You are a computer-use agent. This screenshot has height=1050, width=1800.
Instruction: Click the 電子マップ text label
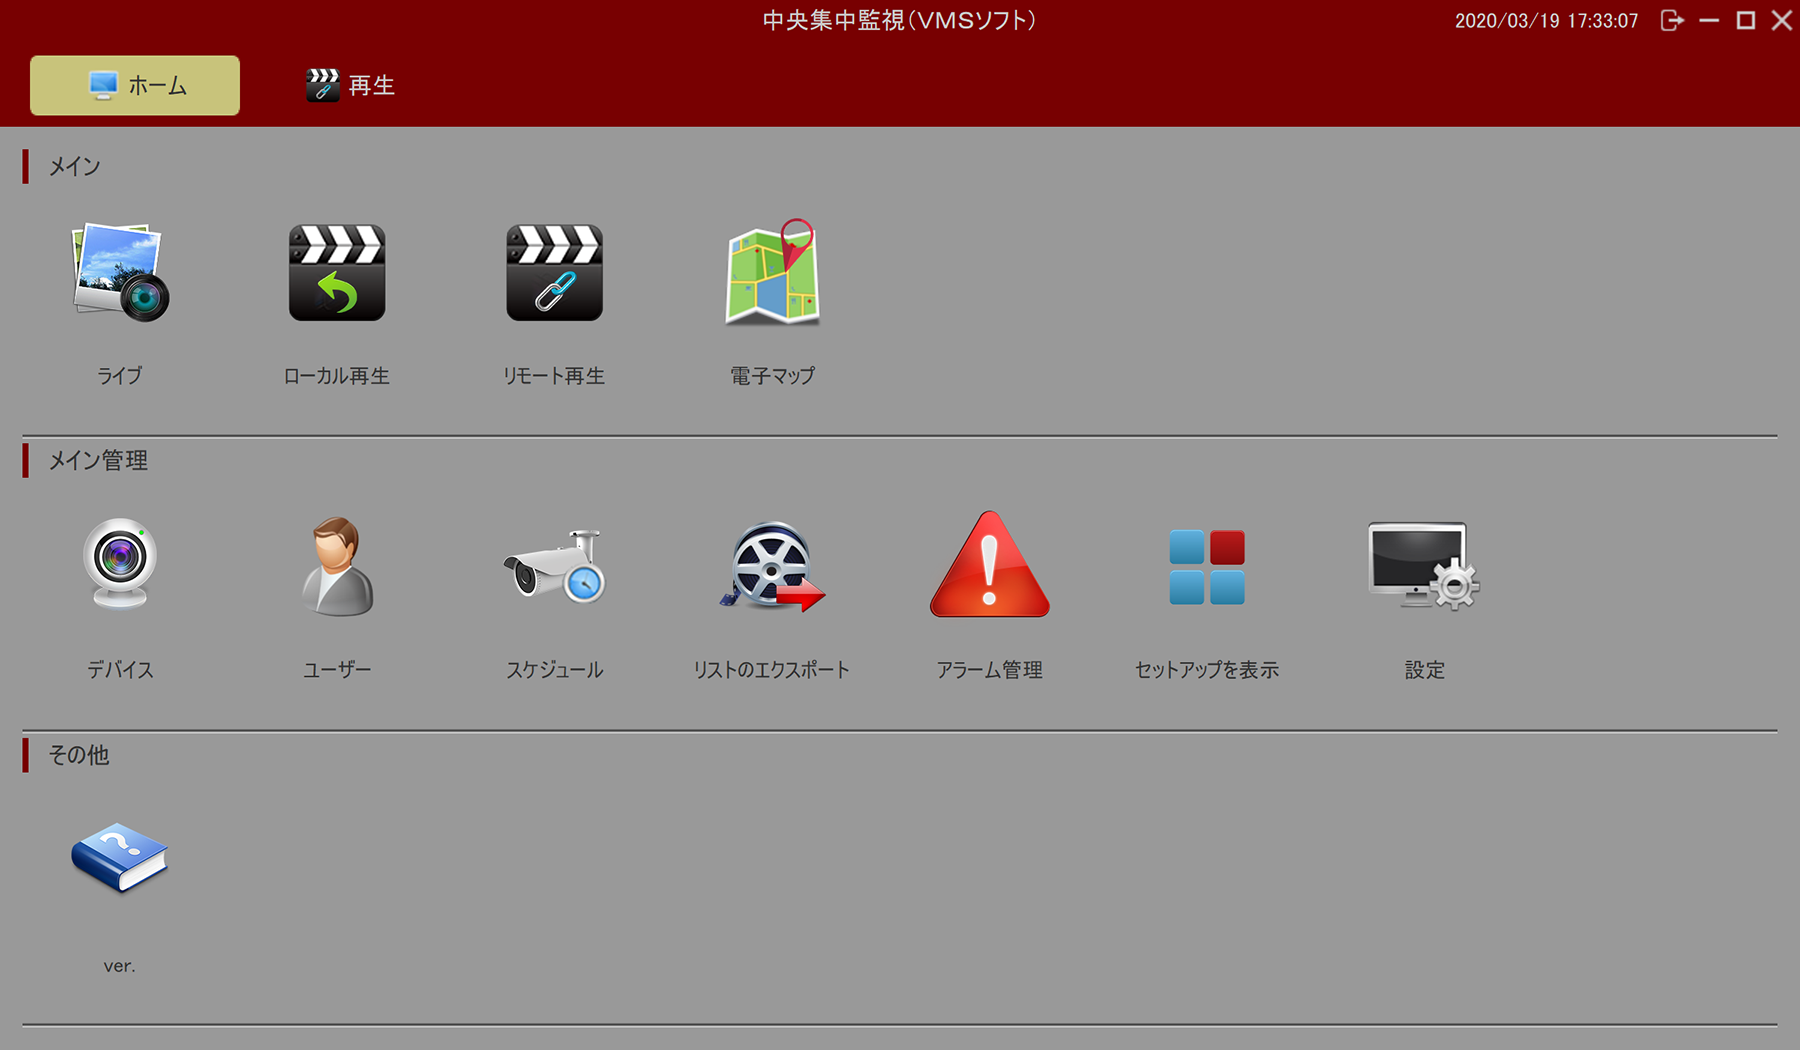point(772,376)
